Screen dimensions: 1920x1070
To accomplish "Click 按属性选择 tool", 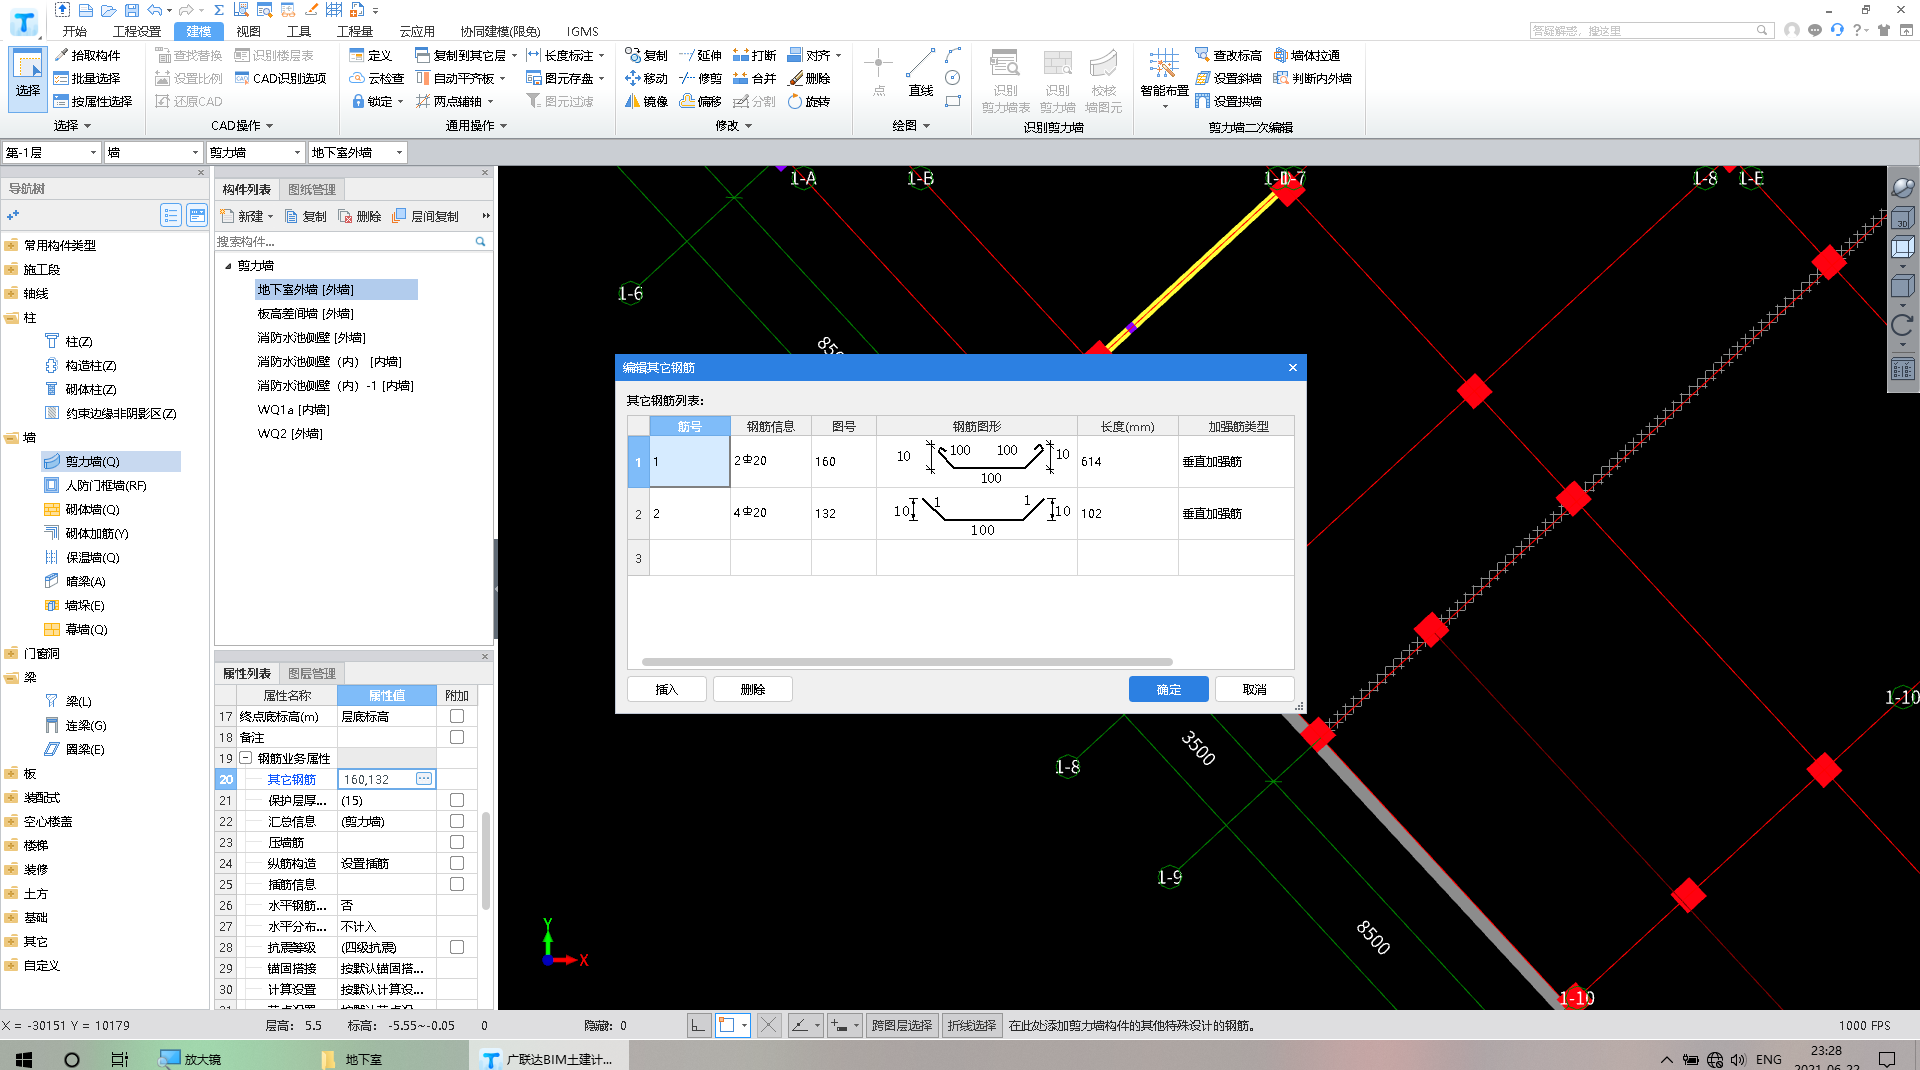I will point(93,101).
